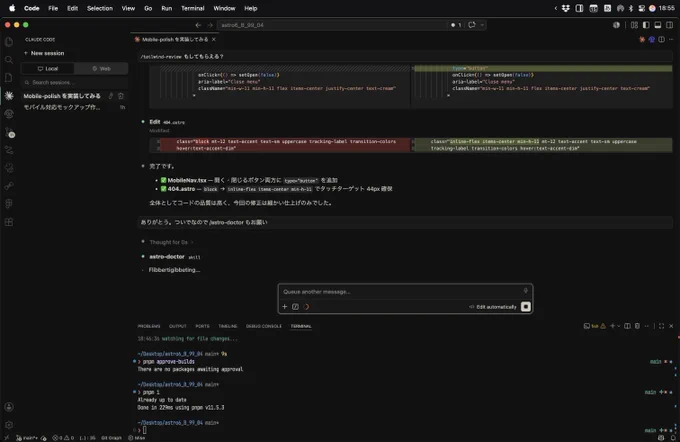Click the Claude Code orange icon in editor actions

pyautogui.click(x=642, y=39)
